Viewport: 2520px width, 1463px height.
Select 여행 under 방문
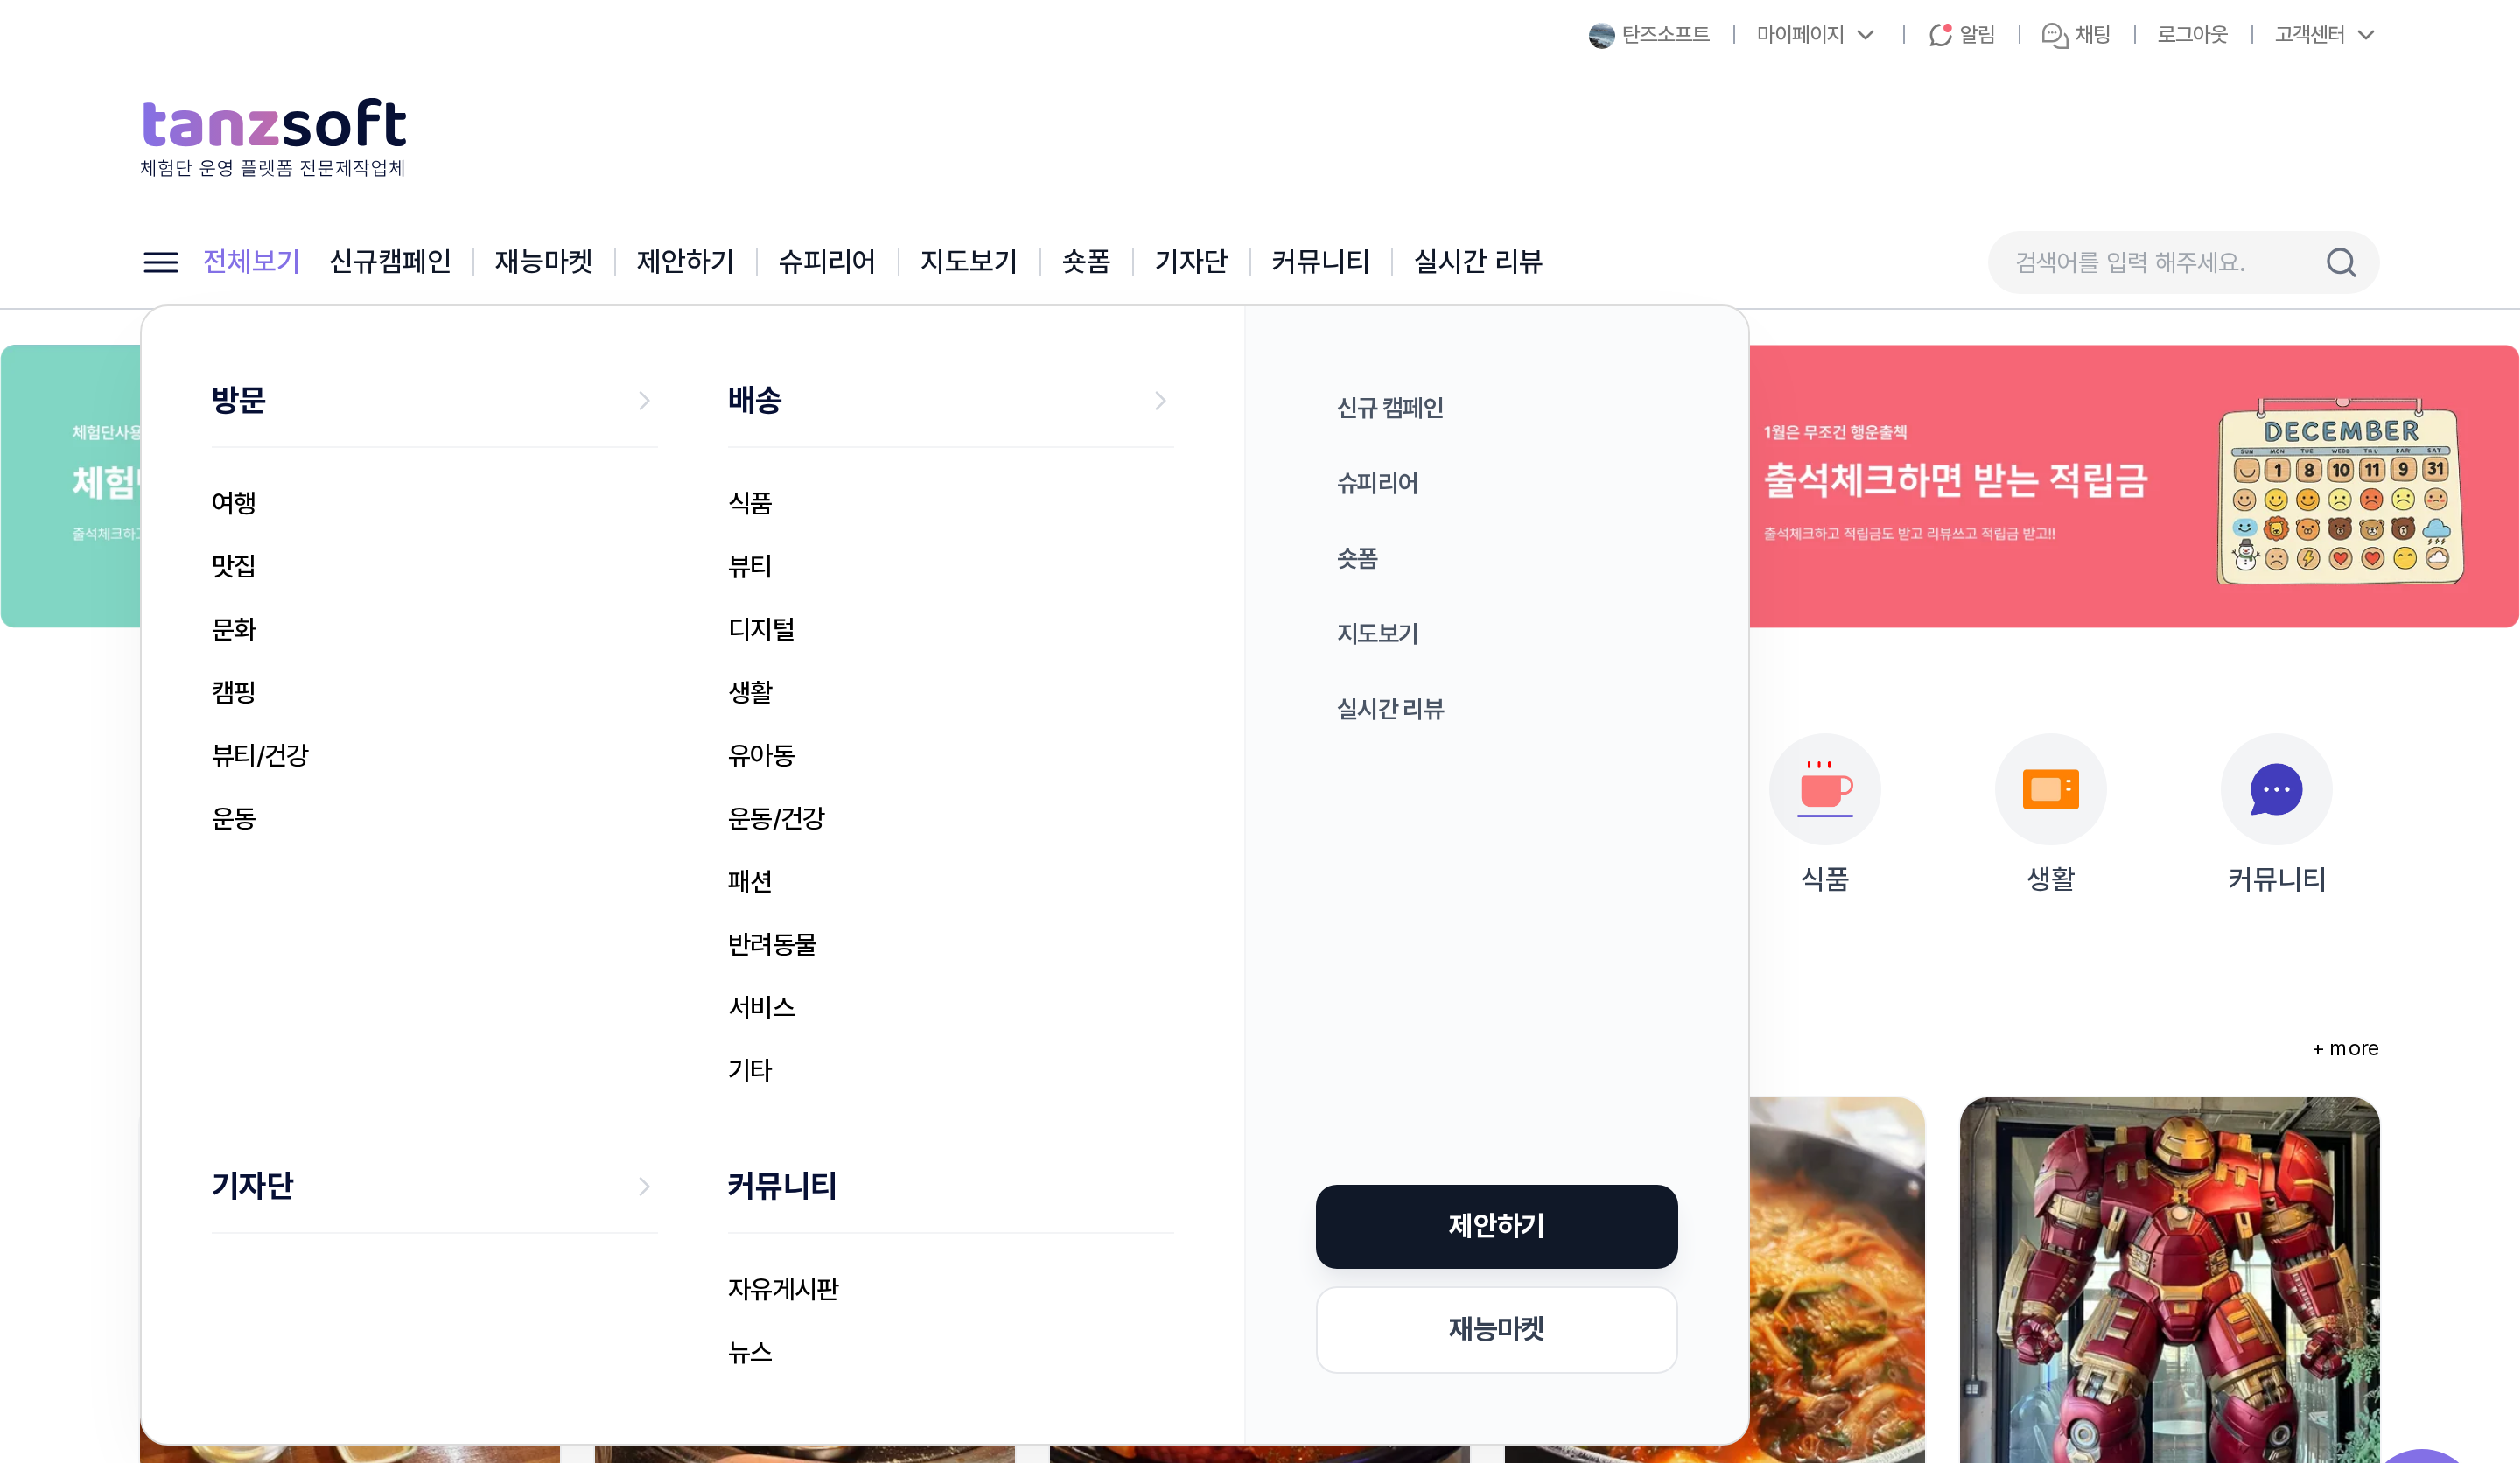234,503
